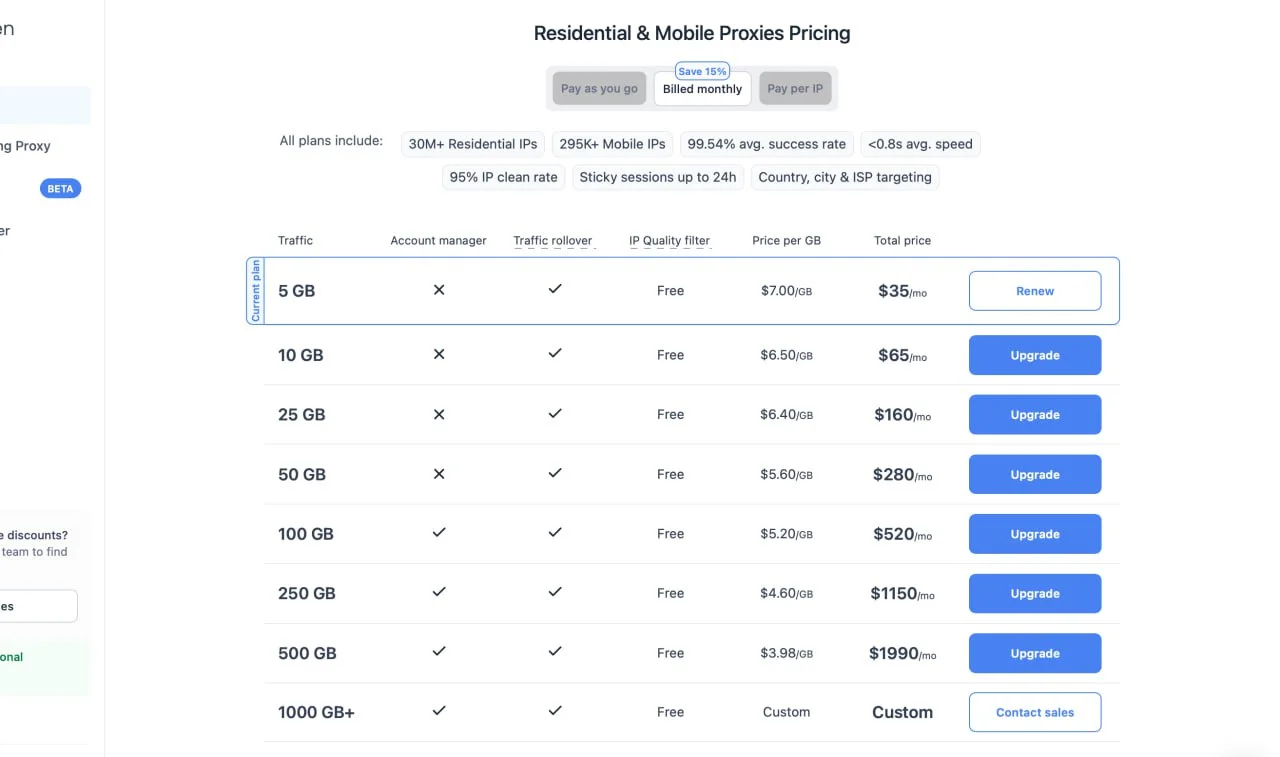Click the 500 GB account manager checkmark
This screenshot has height=757, width=1280.
tap(438, 652)
